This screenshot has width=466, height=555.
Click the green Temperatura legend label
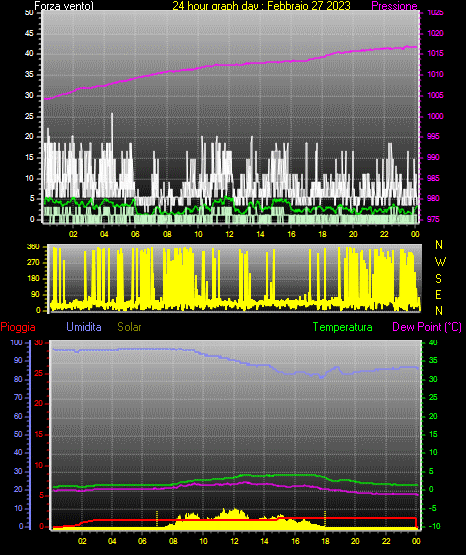click(x=342, y=327)
